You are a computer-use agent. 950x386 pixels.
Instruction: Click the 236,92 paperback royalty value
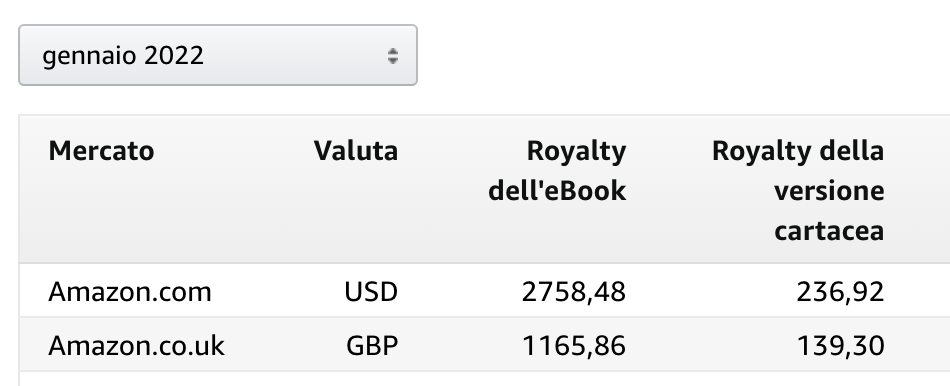point(840,292)
